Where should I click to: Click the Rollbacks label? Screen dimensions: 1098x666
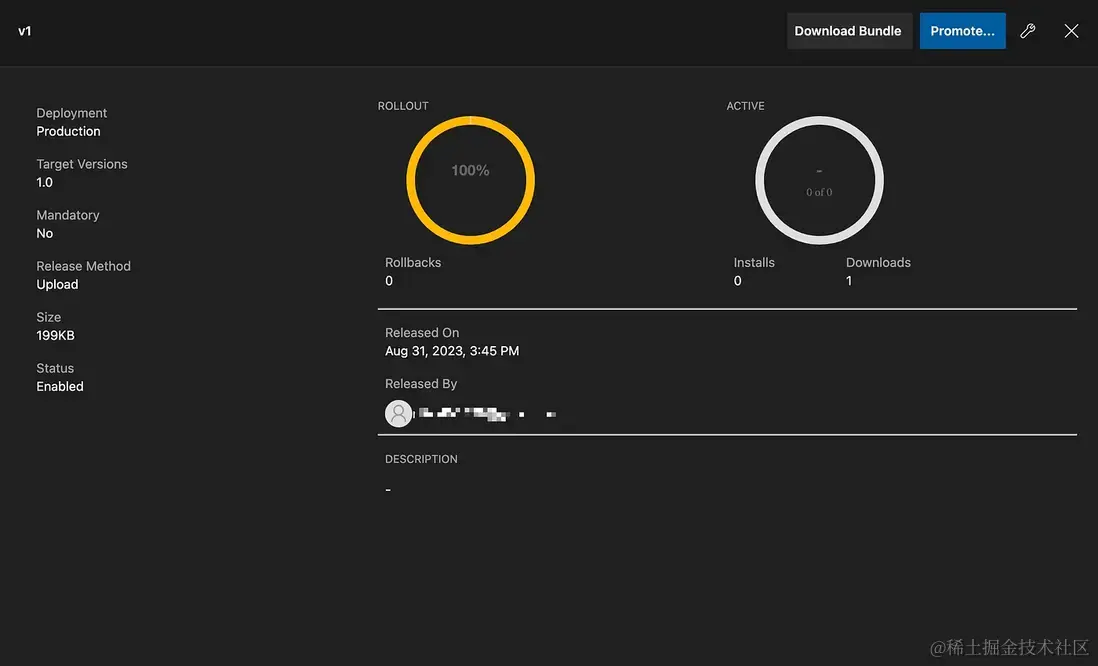pos(412,263)
